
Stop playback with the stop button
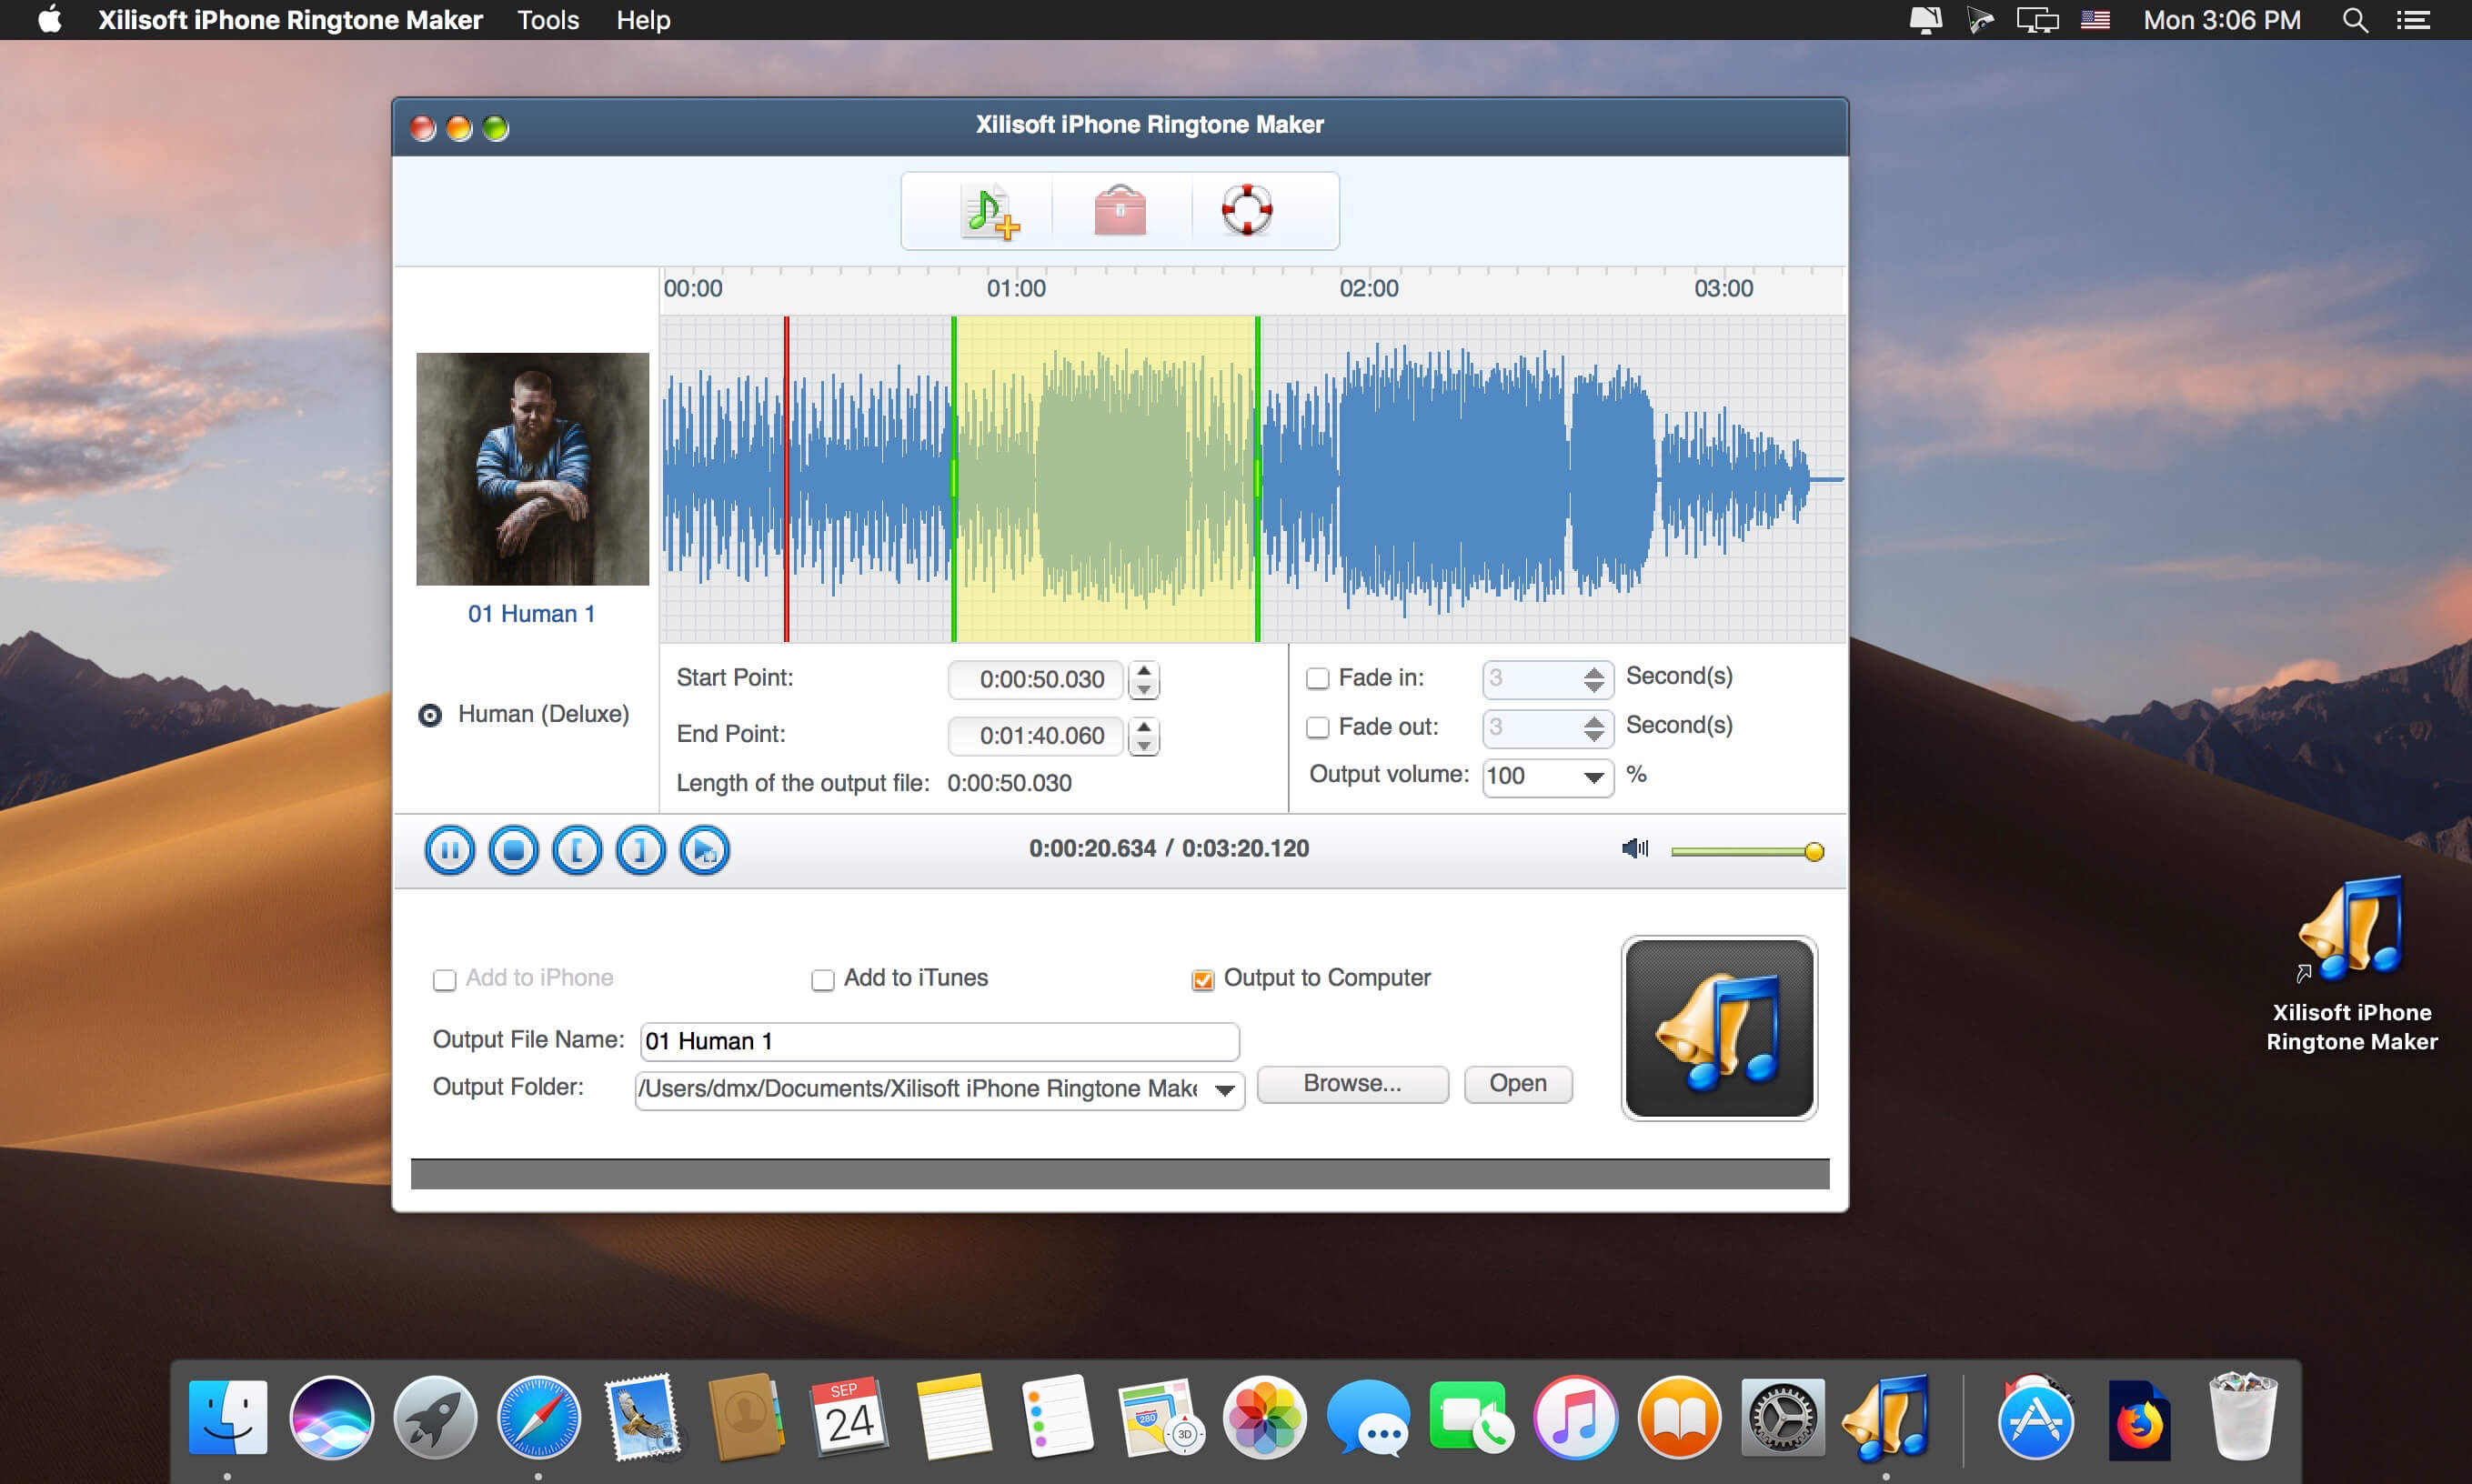tap(513, 851)
